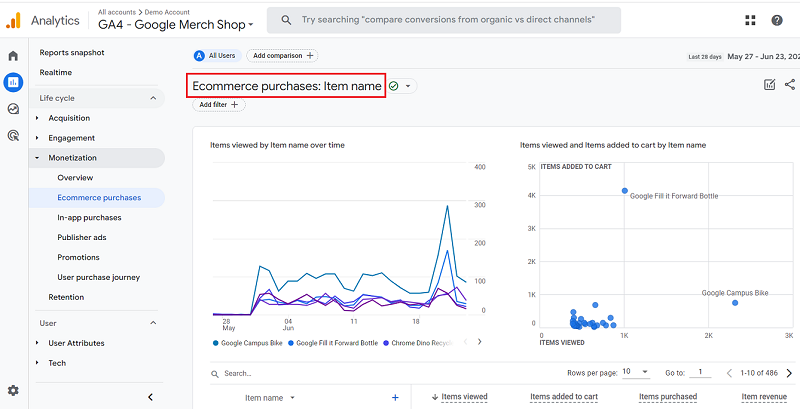Collapse the Monetization group
This screenshot has width=800, height=409.
[x=37, y=158]
